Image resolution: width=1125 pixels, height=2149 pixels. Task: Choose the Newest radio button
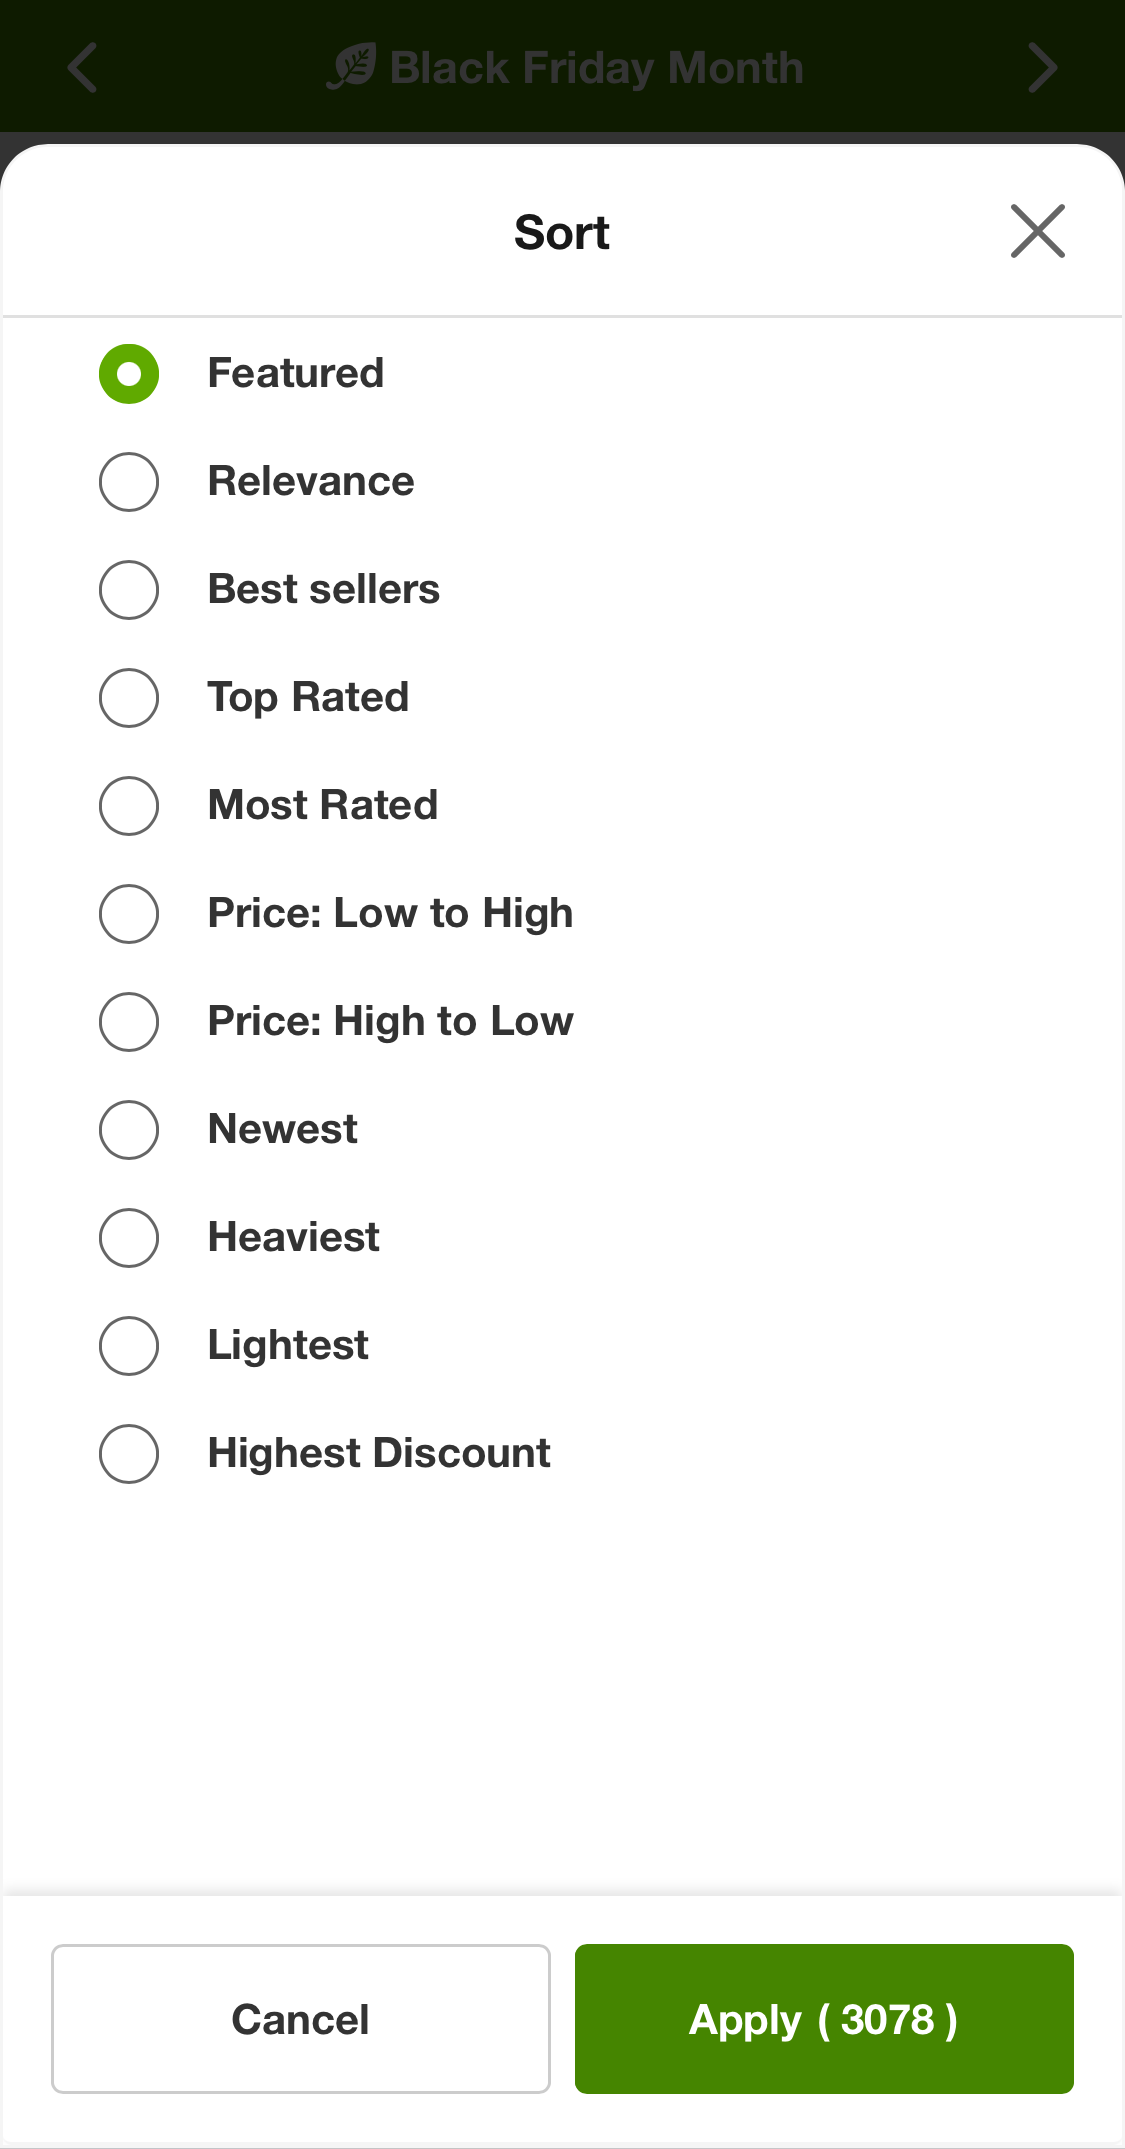pyautogui.click(x=129, y=1130)
